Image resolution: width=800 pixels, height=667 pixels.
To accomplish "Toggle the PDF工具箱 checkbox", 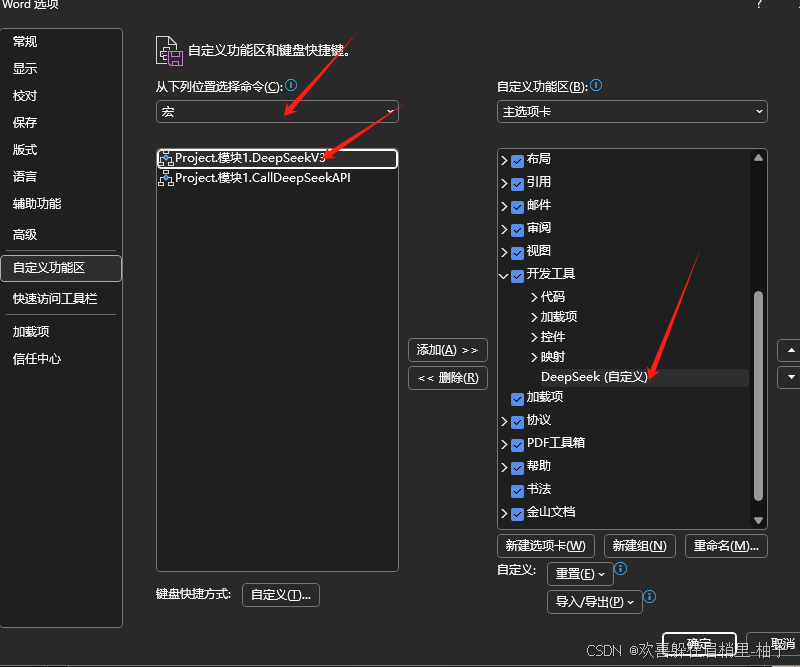I will (x=517, y=445).
